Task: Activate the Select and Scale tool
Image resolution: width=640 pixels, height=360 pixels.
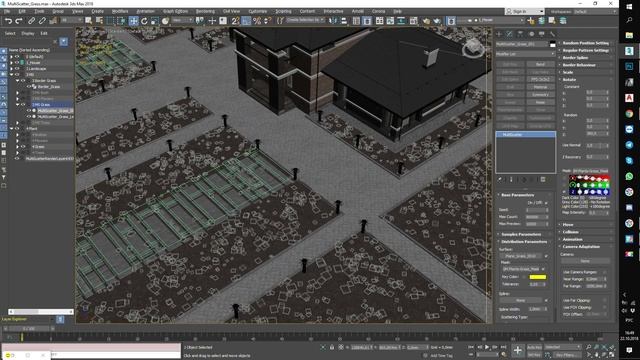Action: coord(155,20)
